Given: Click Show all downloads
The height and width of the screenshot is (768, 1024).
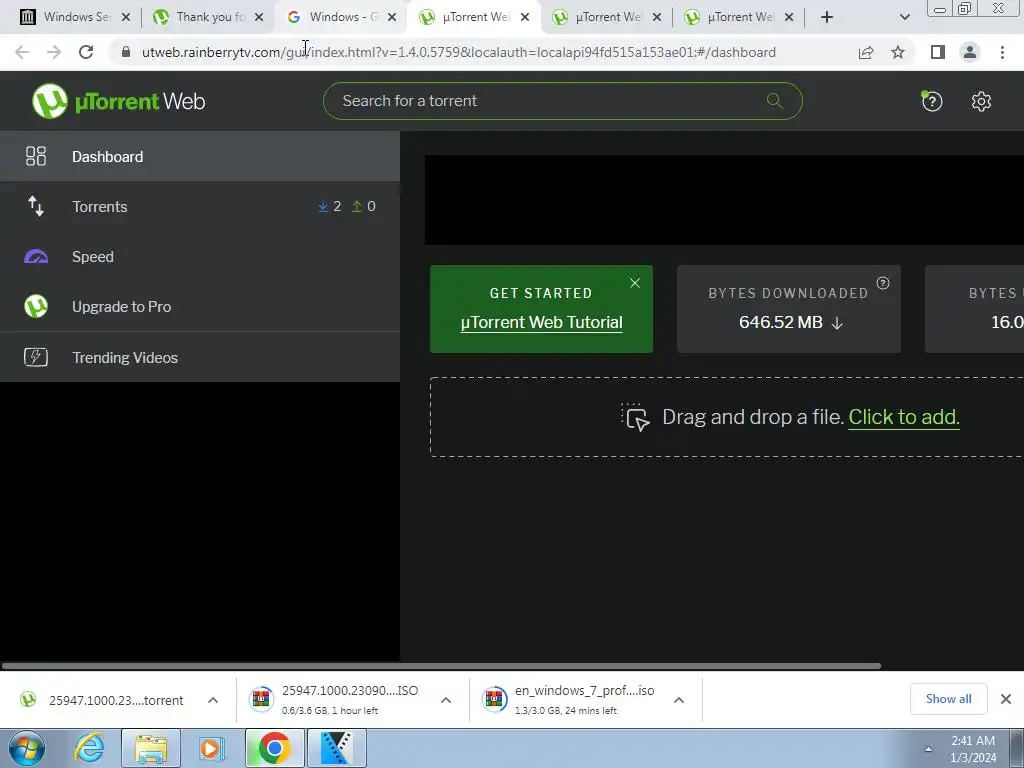Looking at the screenshot, I should (x=948, y=699).
